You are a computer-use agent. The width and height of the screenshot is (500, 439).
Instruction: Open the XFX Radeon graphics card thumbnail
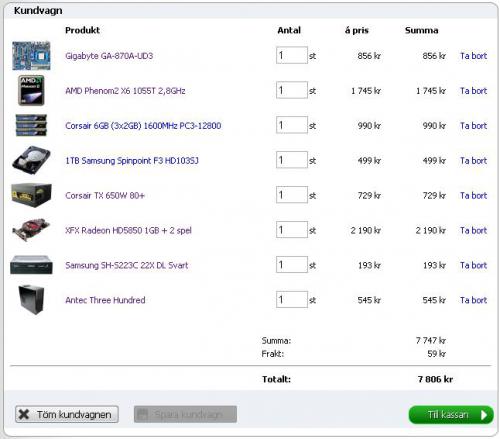click(x=31, y=230)
